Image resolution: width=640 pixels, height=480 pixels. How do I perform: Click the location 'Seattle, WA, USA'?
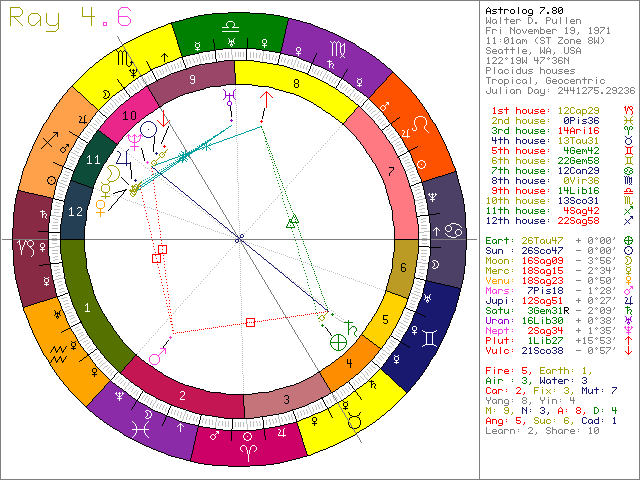[533, 51]
